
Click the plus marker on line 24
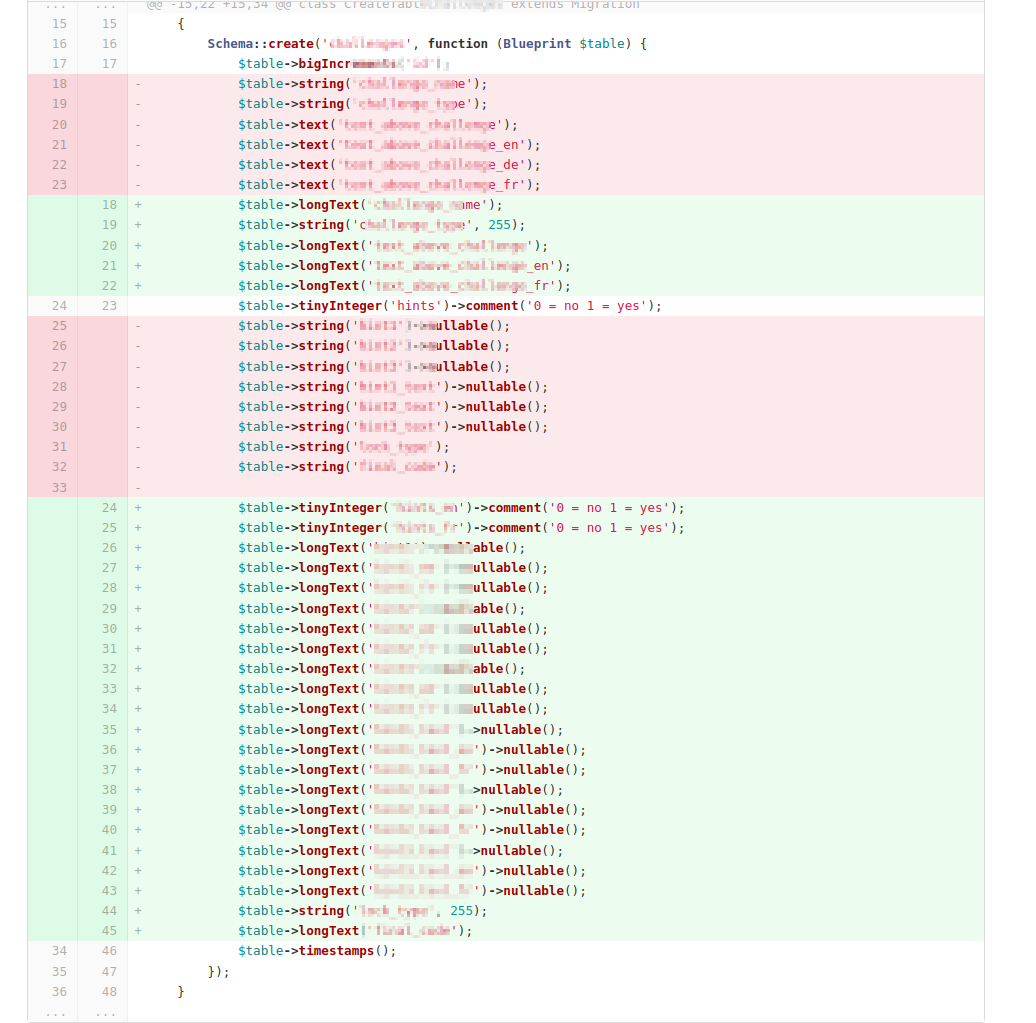click(138, 508)
